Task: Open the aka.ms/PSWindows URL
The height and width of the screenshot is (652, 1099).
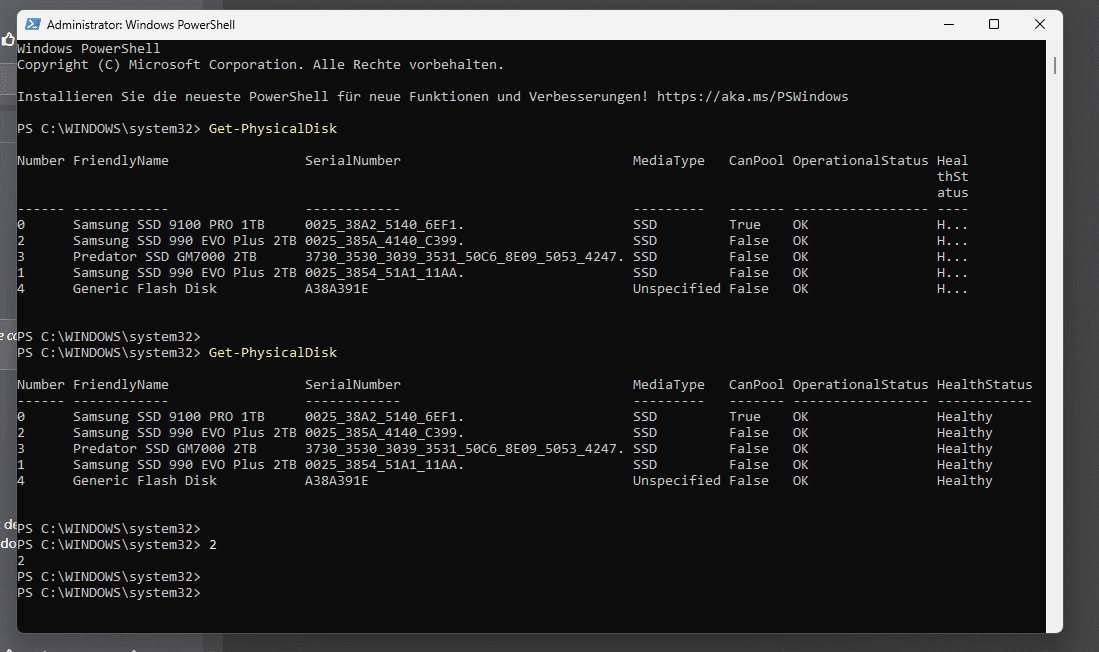Action: [752, 97]
